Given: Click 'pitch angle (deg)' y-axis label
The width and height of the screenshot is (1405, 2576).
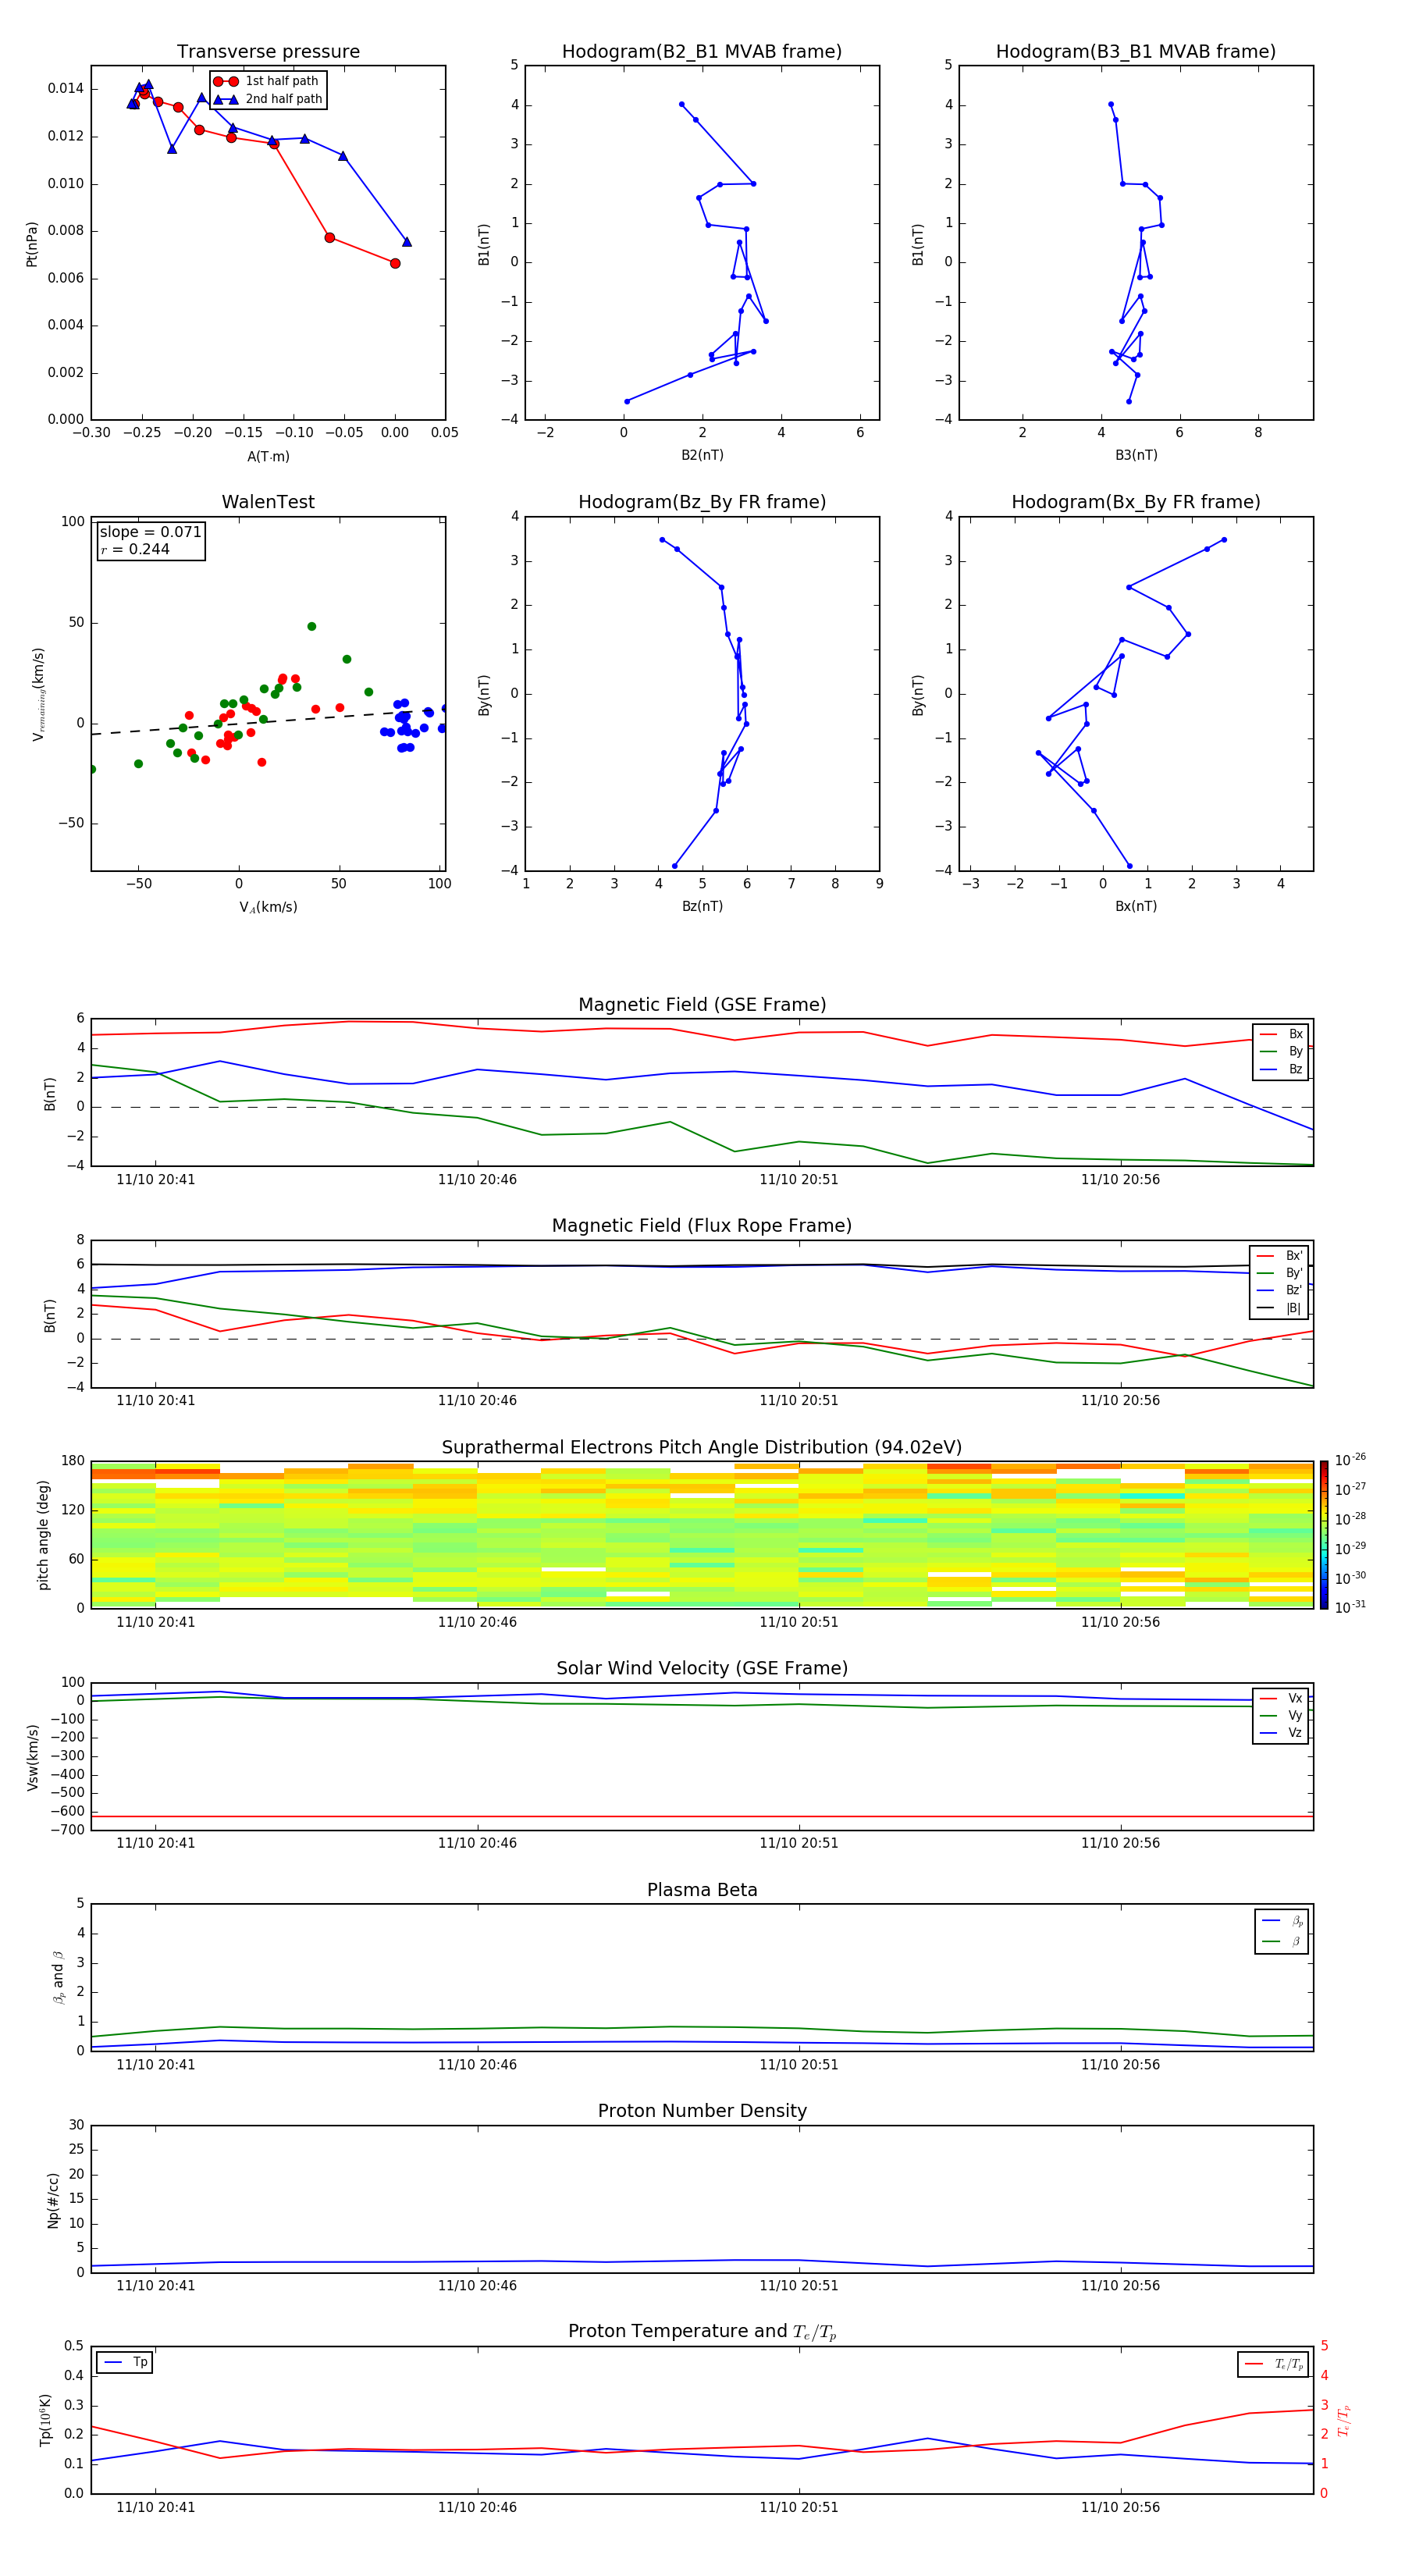Looking at the screenshot, I should 43,1535.
